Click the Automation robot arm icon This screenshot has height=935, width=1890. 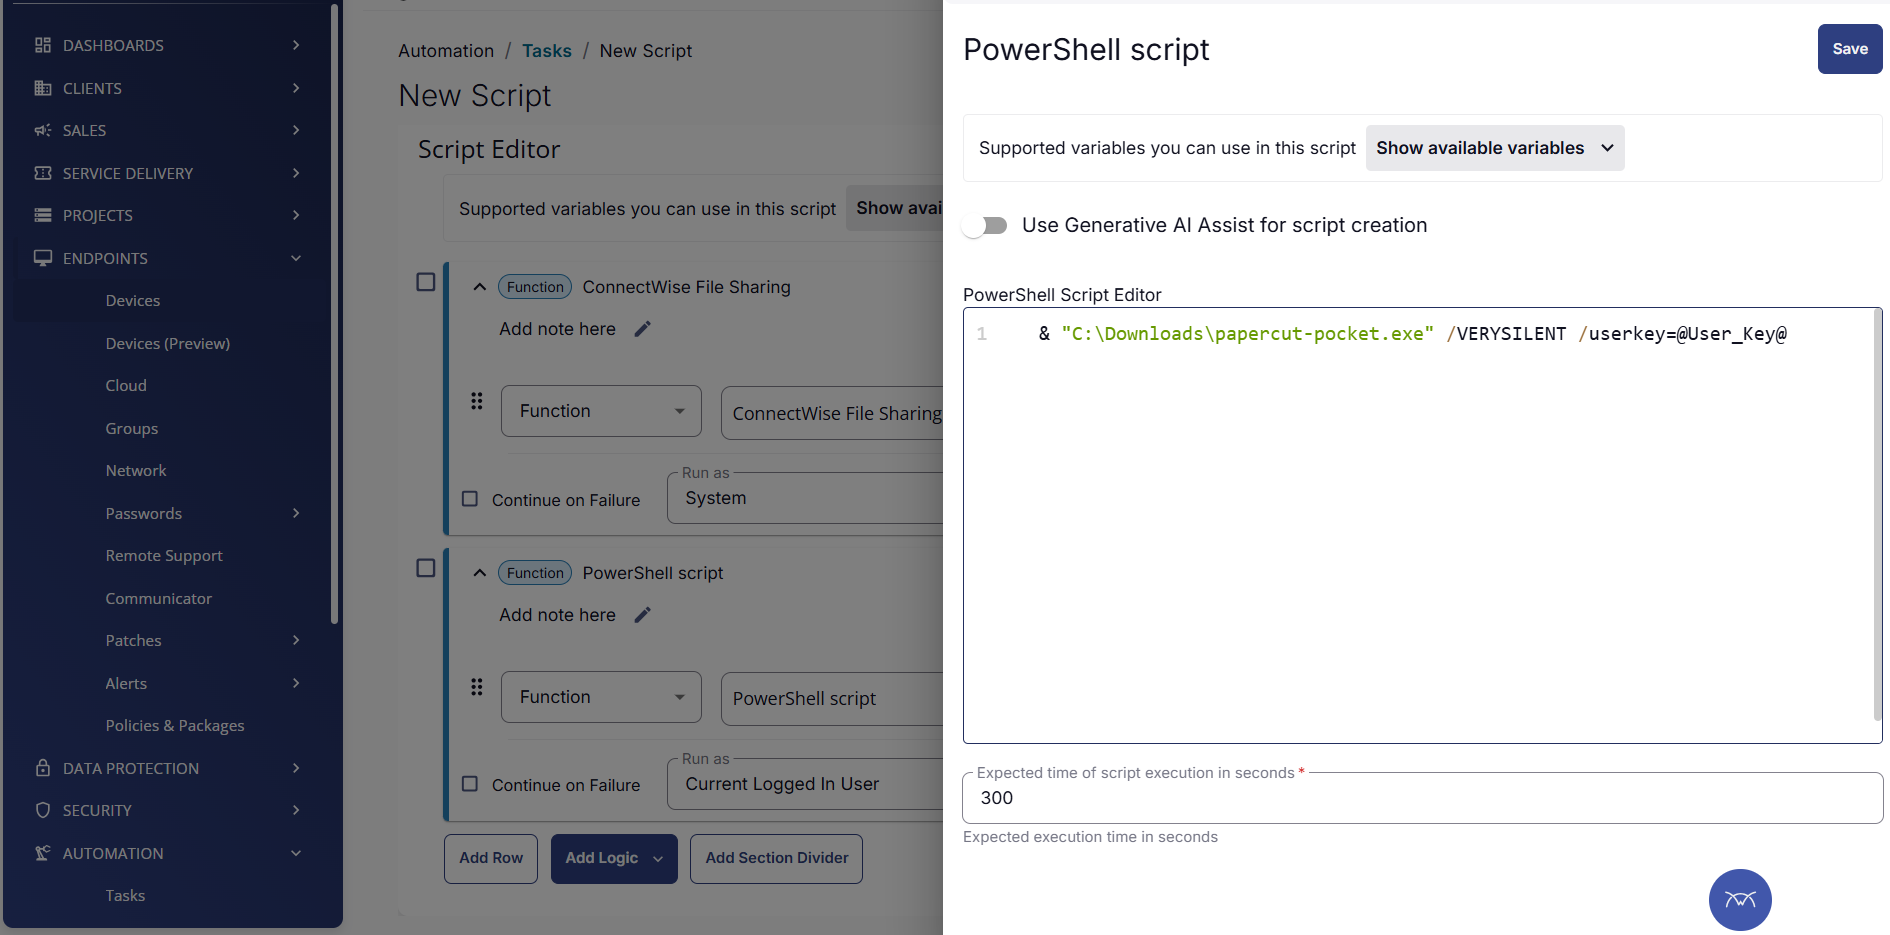click(43, 853)
